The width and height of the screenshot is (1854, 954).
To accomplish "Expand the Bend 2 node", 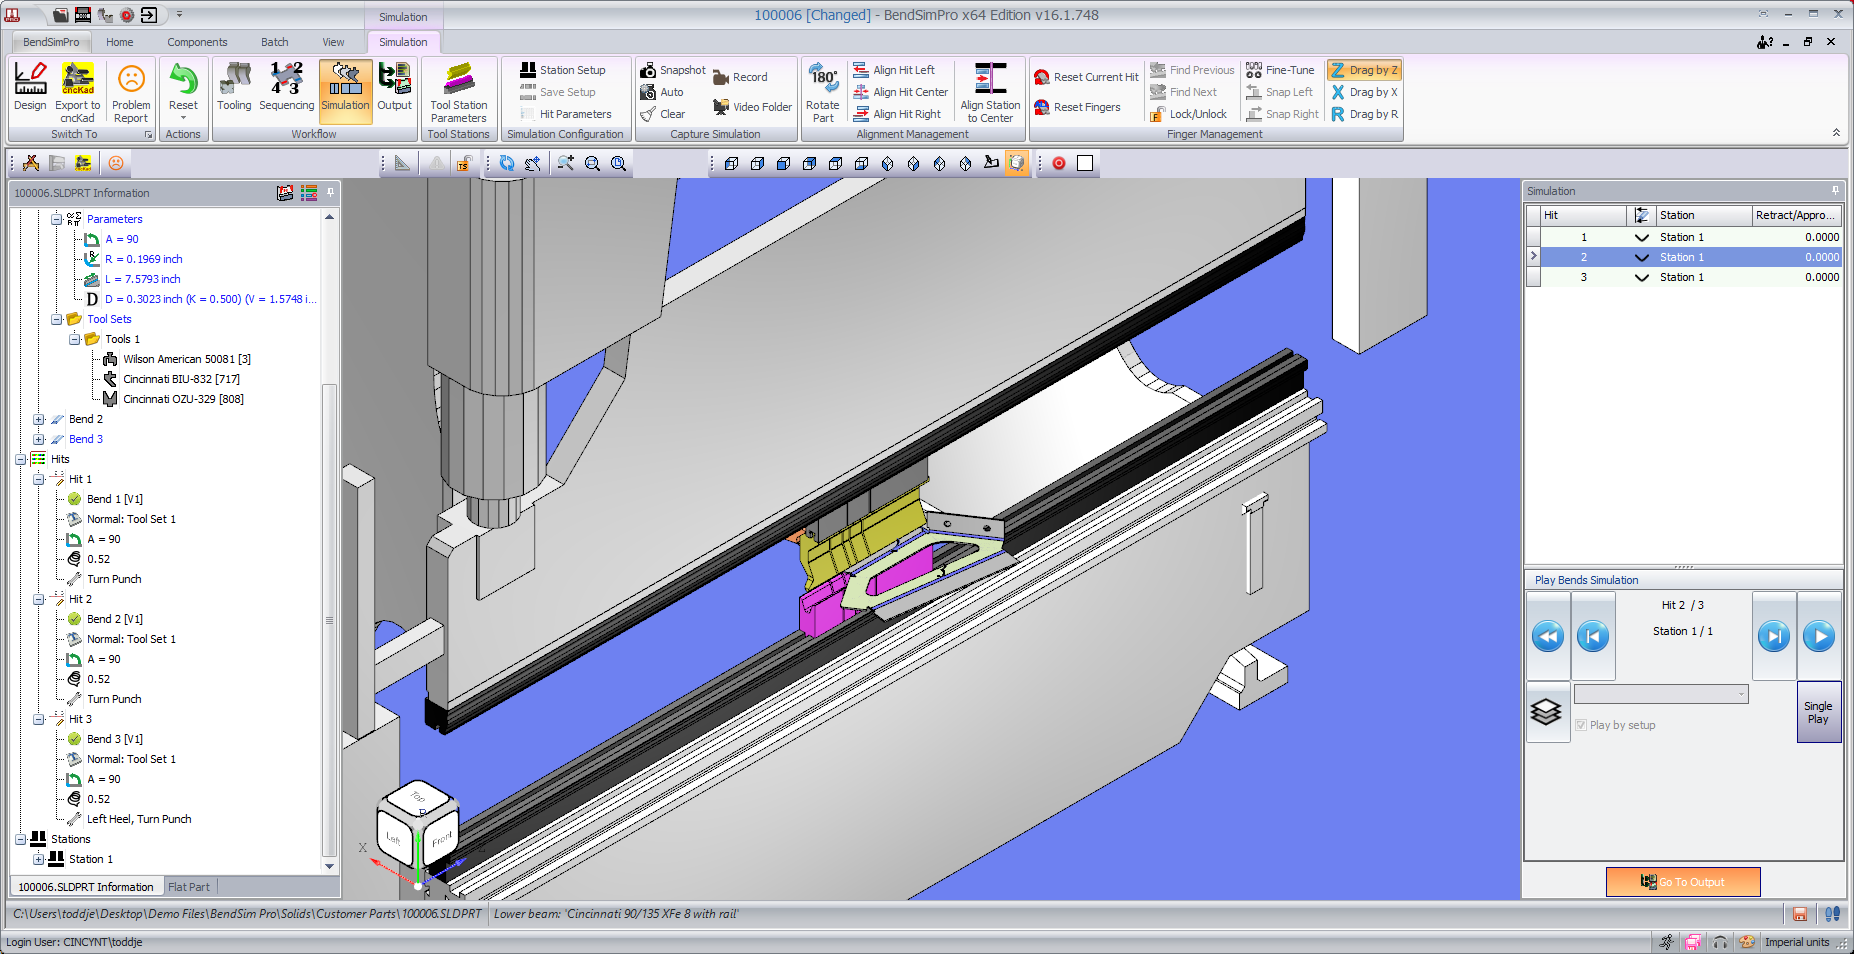I will tap(39, 419).
